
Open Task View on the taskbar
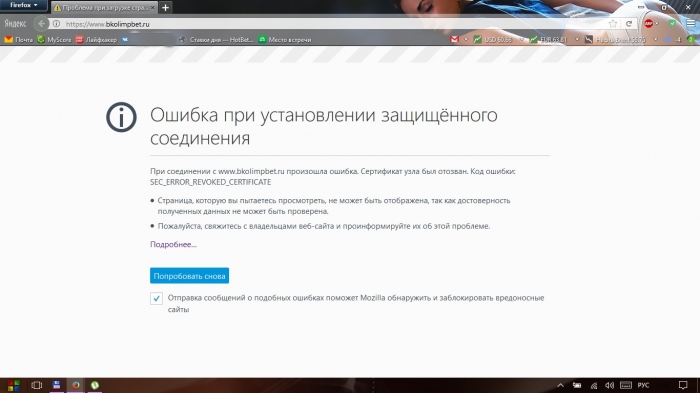click(37, 385)
